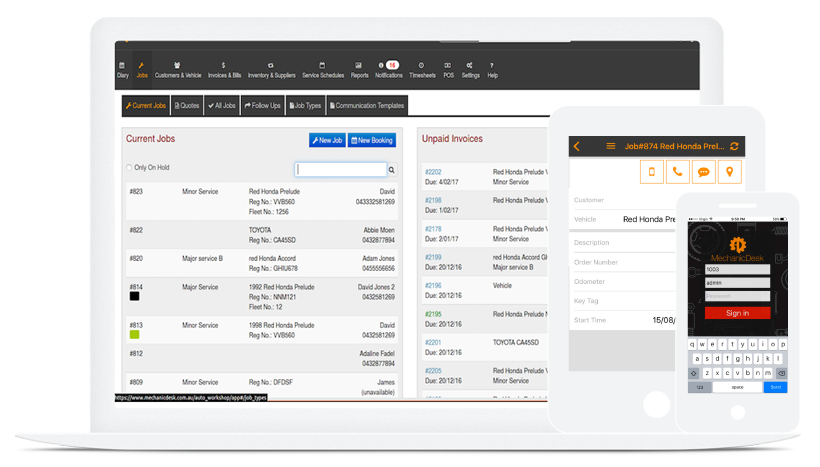The height and width of the screenshot is (467, 820).
Task: Click the New Booking button
Action: 372,140
